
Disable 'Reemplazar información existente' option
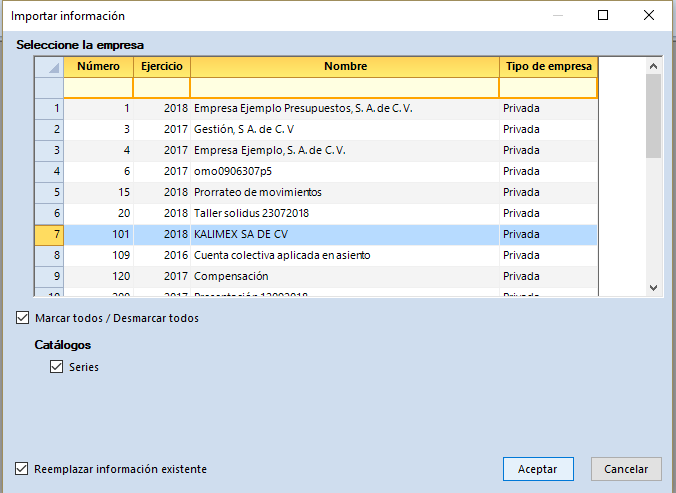[23, 468]
